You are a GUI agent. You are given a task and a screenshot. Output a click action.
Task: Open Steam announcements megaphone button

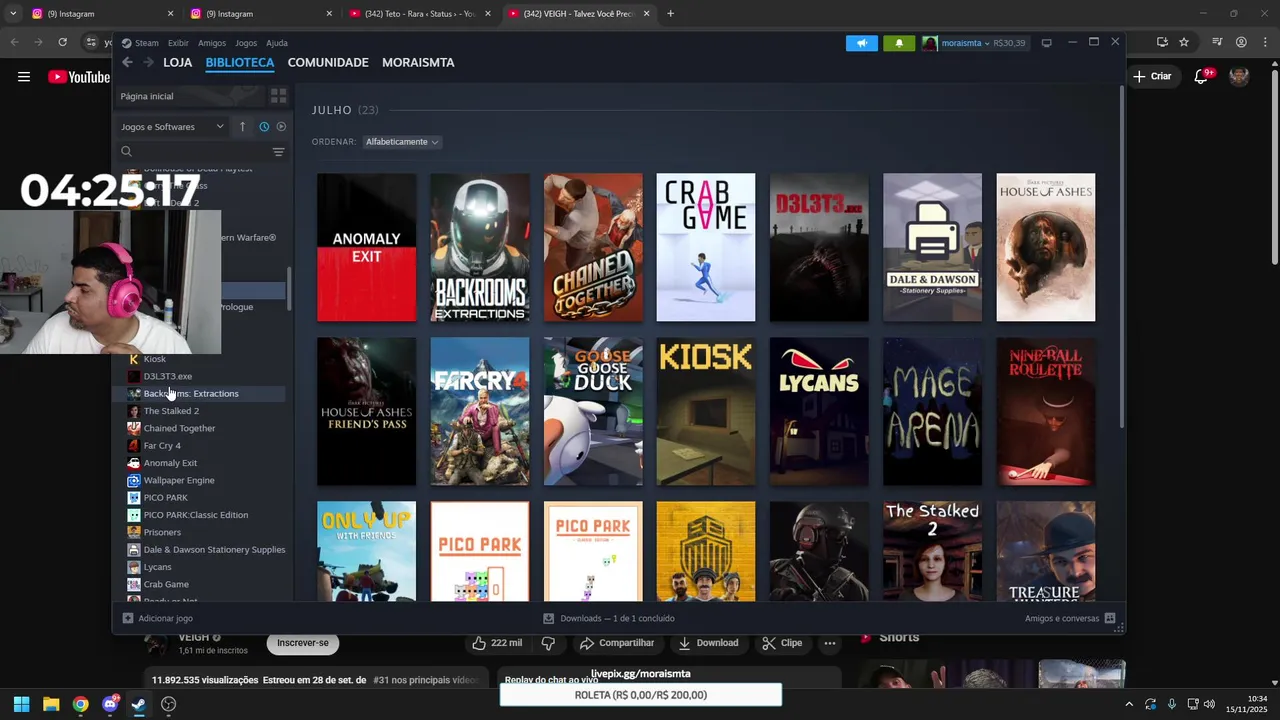click(x=862, y=43)
